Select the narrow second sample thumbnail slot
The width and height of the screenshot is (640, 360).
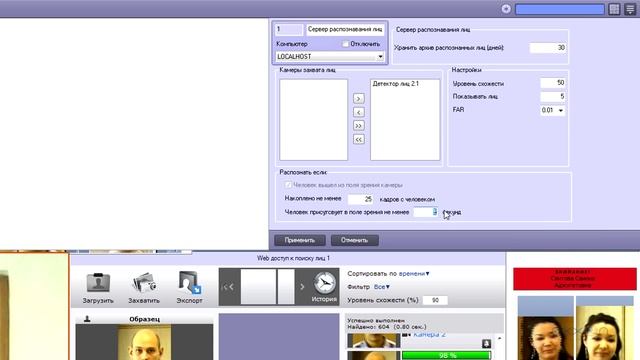286,286
